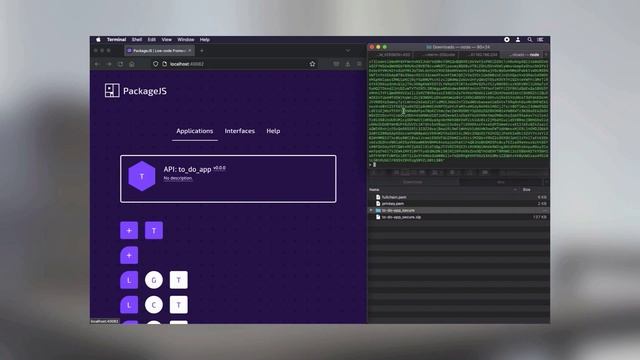Open the Apple menu

point(98,40)
